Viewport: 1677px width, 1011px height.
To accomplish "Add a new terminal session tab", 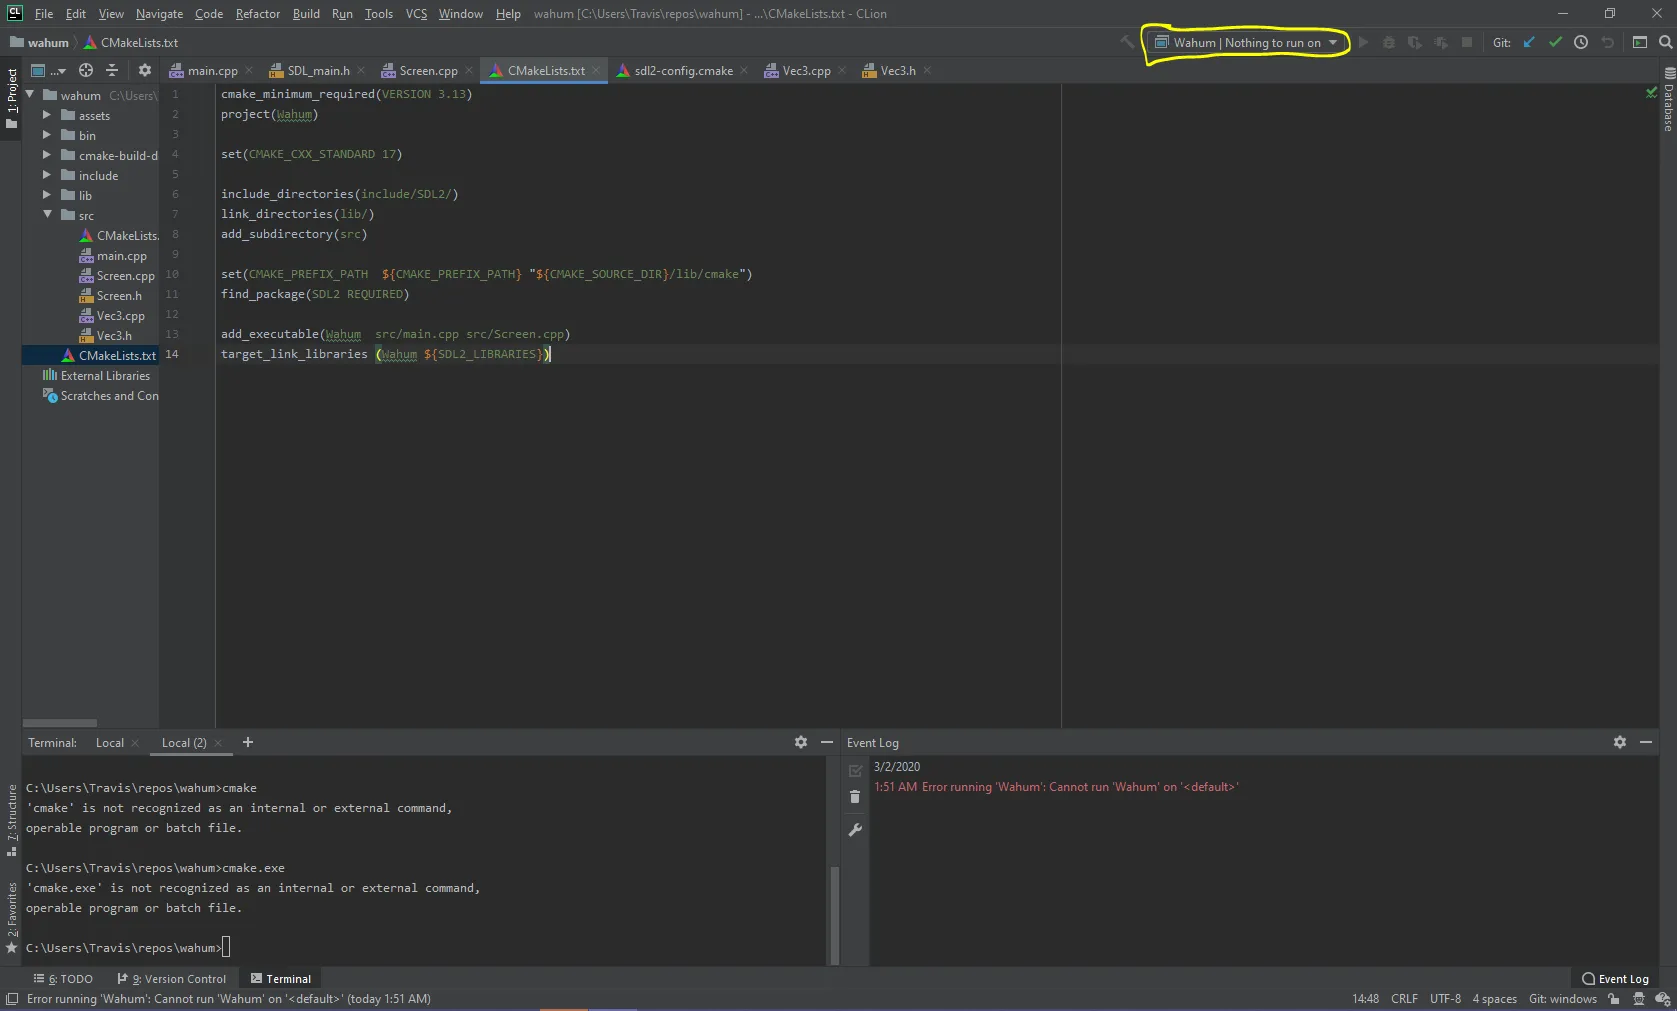I will coord(248,742).
